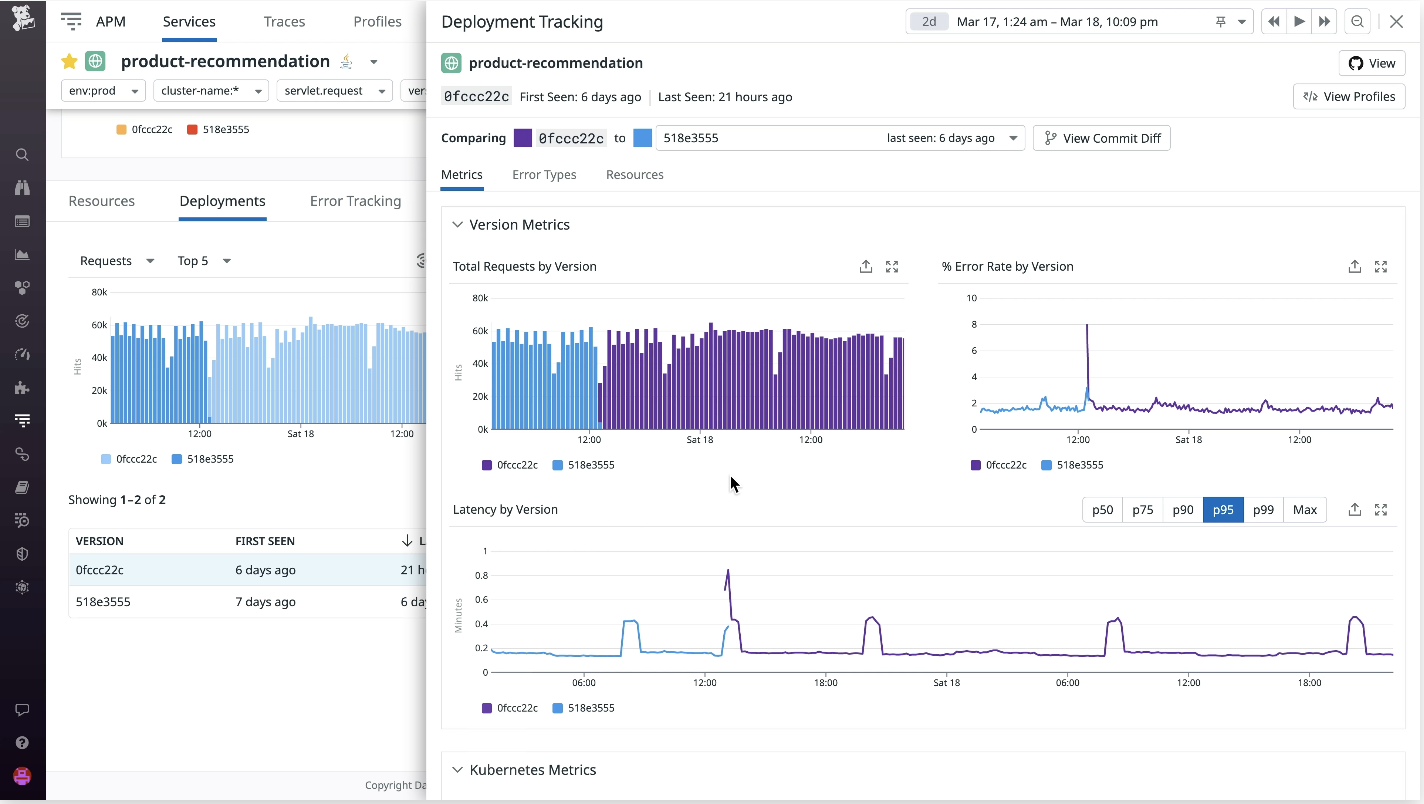Open the cluster-name:* filter dropdown
Screen dimensions: 1424x804
[211, 91]
